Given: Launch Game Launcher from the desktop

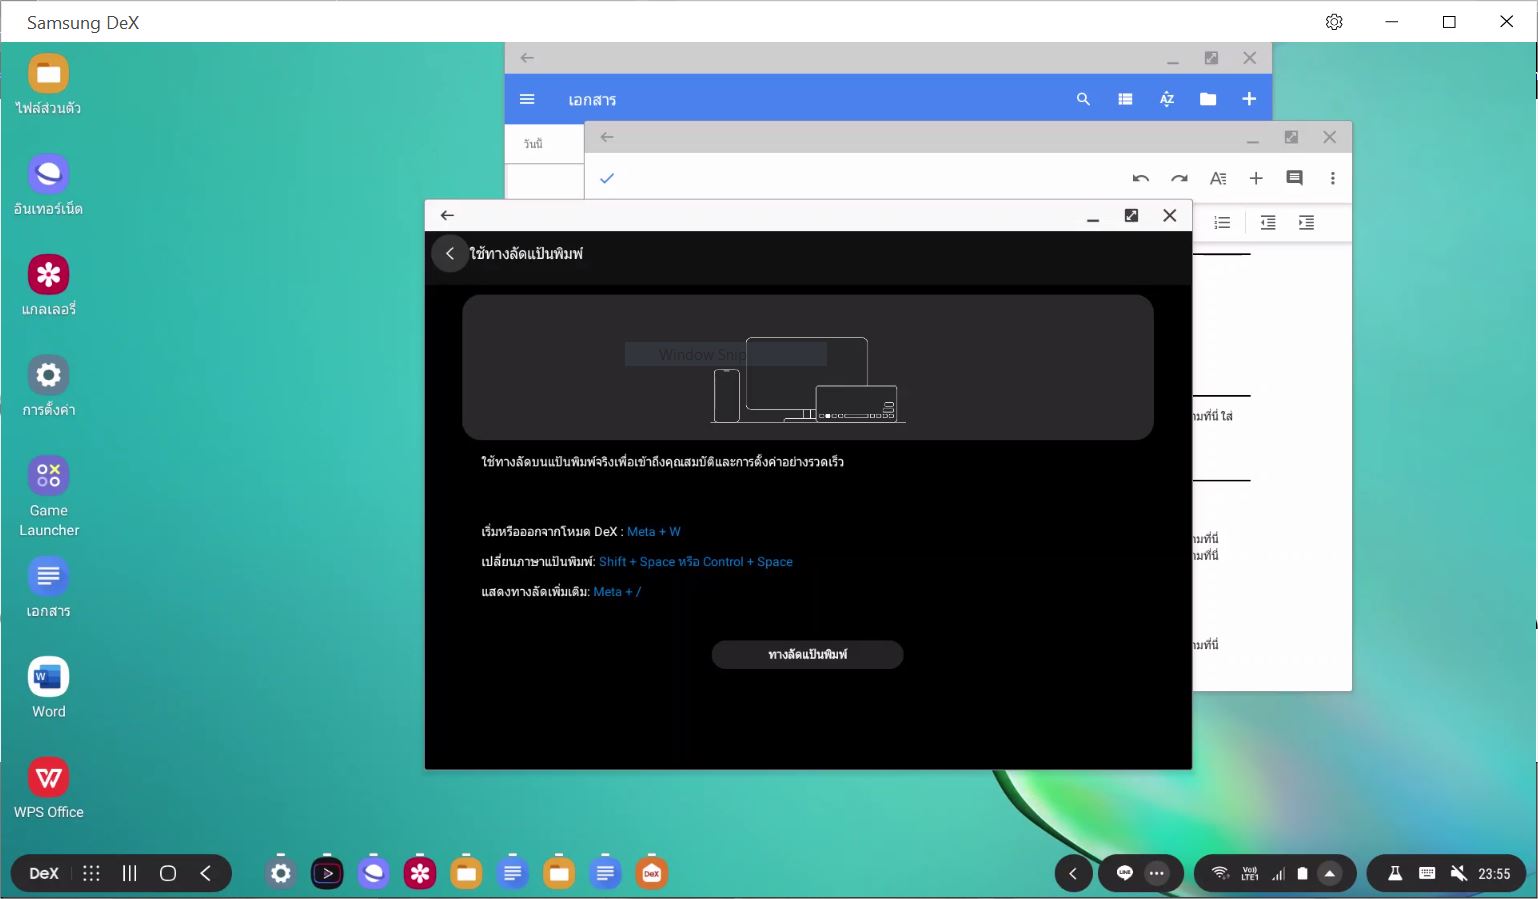Looking at the screenshot, I should tap(48, 497).
